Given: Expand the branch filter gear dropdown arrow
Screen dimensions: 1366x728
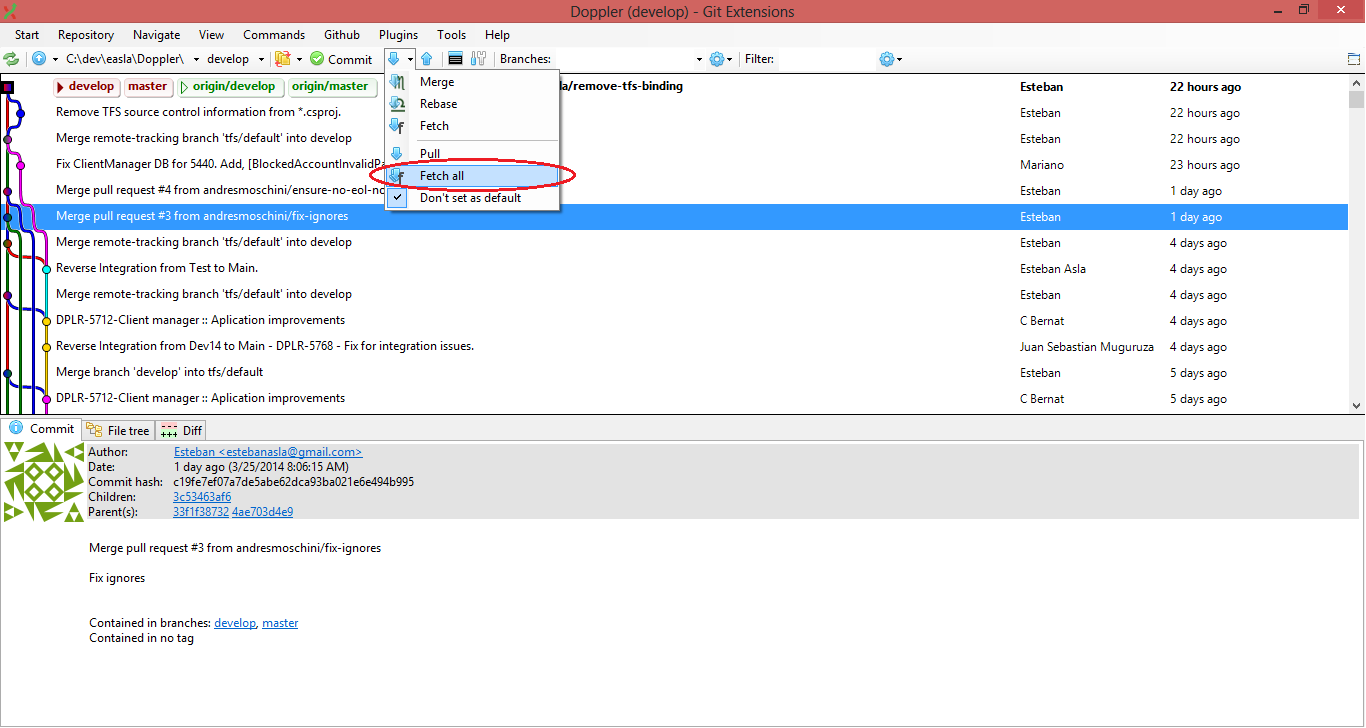Looking at the screenshot, I should (x=730, y=59).
